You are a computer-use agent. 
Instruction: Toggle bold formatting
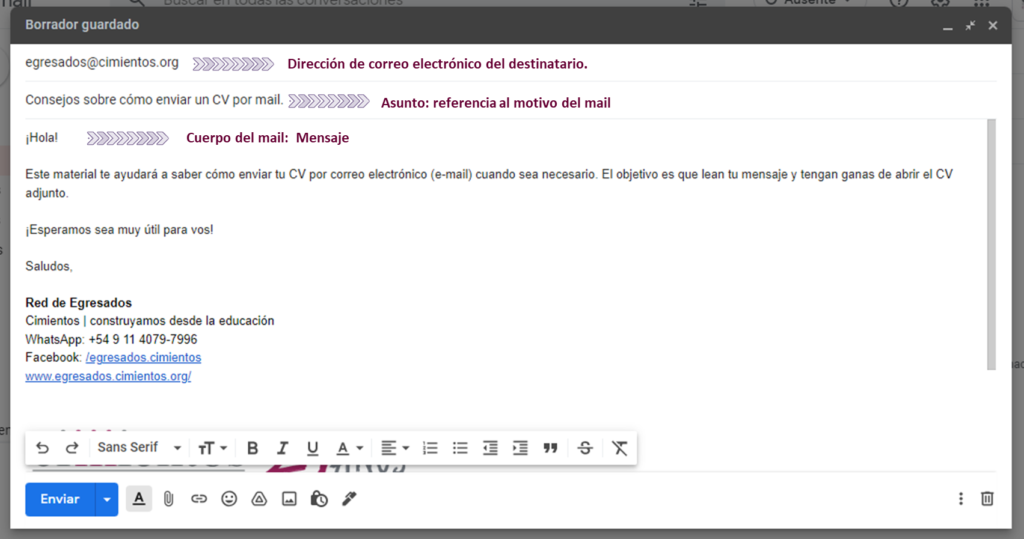252,448
